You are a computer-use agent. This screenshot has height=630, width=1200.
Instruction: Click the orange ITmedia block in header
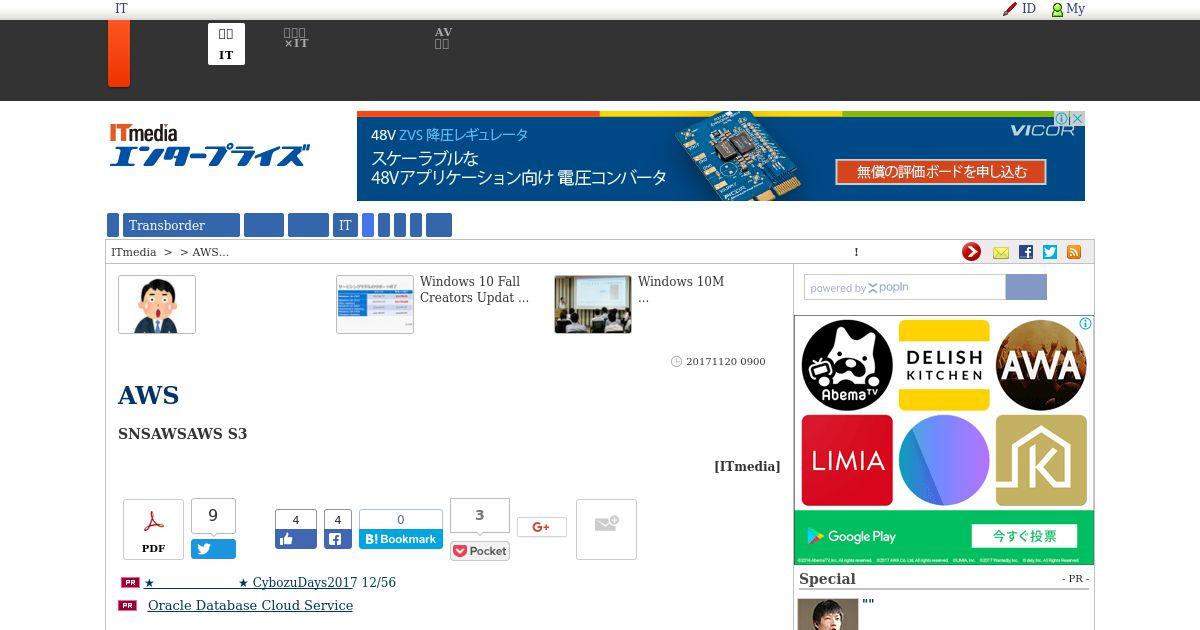119,53
